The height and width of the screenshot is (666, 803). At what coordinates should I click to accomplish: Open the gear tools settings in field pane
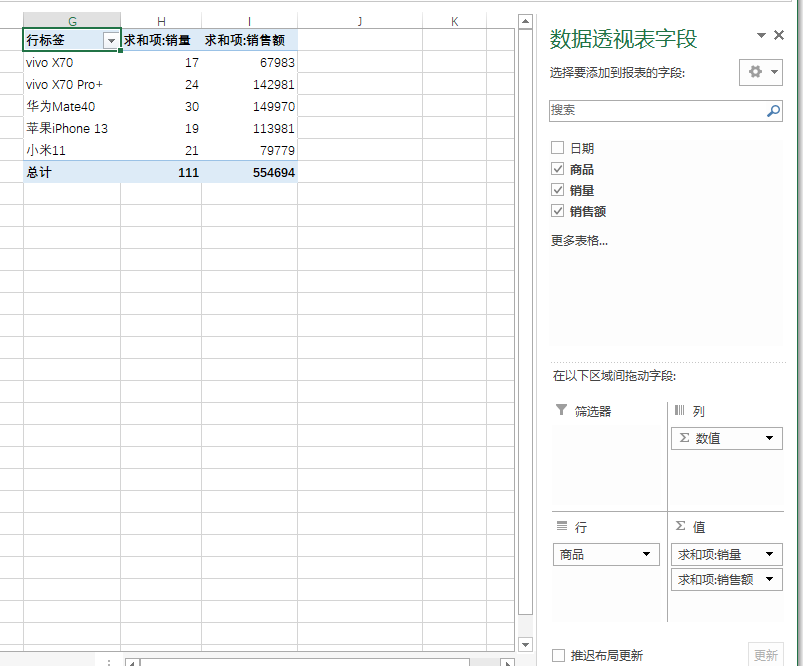pyautogui.click(x=761, y=72)
